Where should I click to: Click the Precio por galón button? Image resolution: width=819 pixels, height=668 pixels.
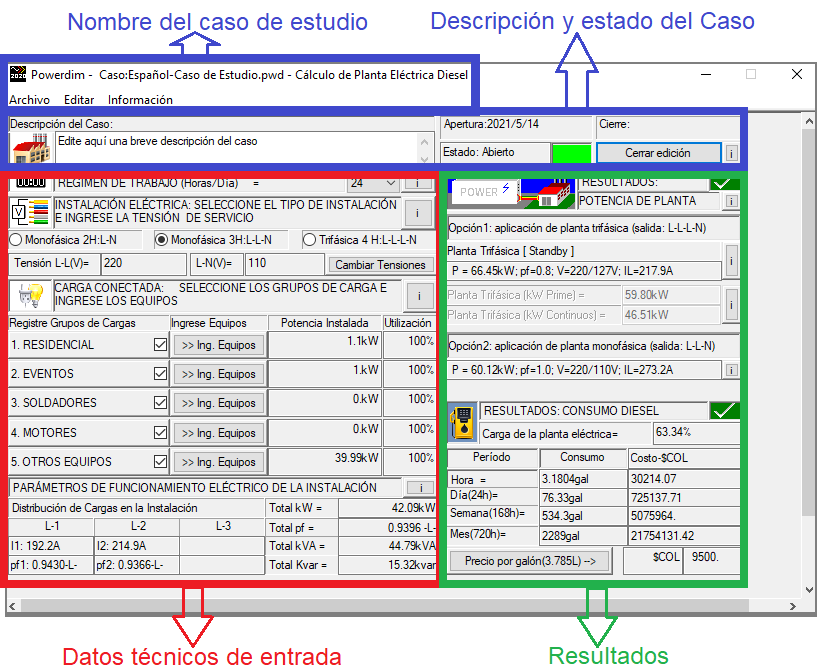pyautogui.click(x=529, y=561)
